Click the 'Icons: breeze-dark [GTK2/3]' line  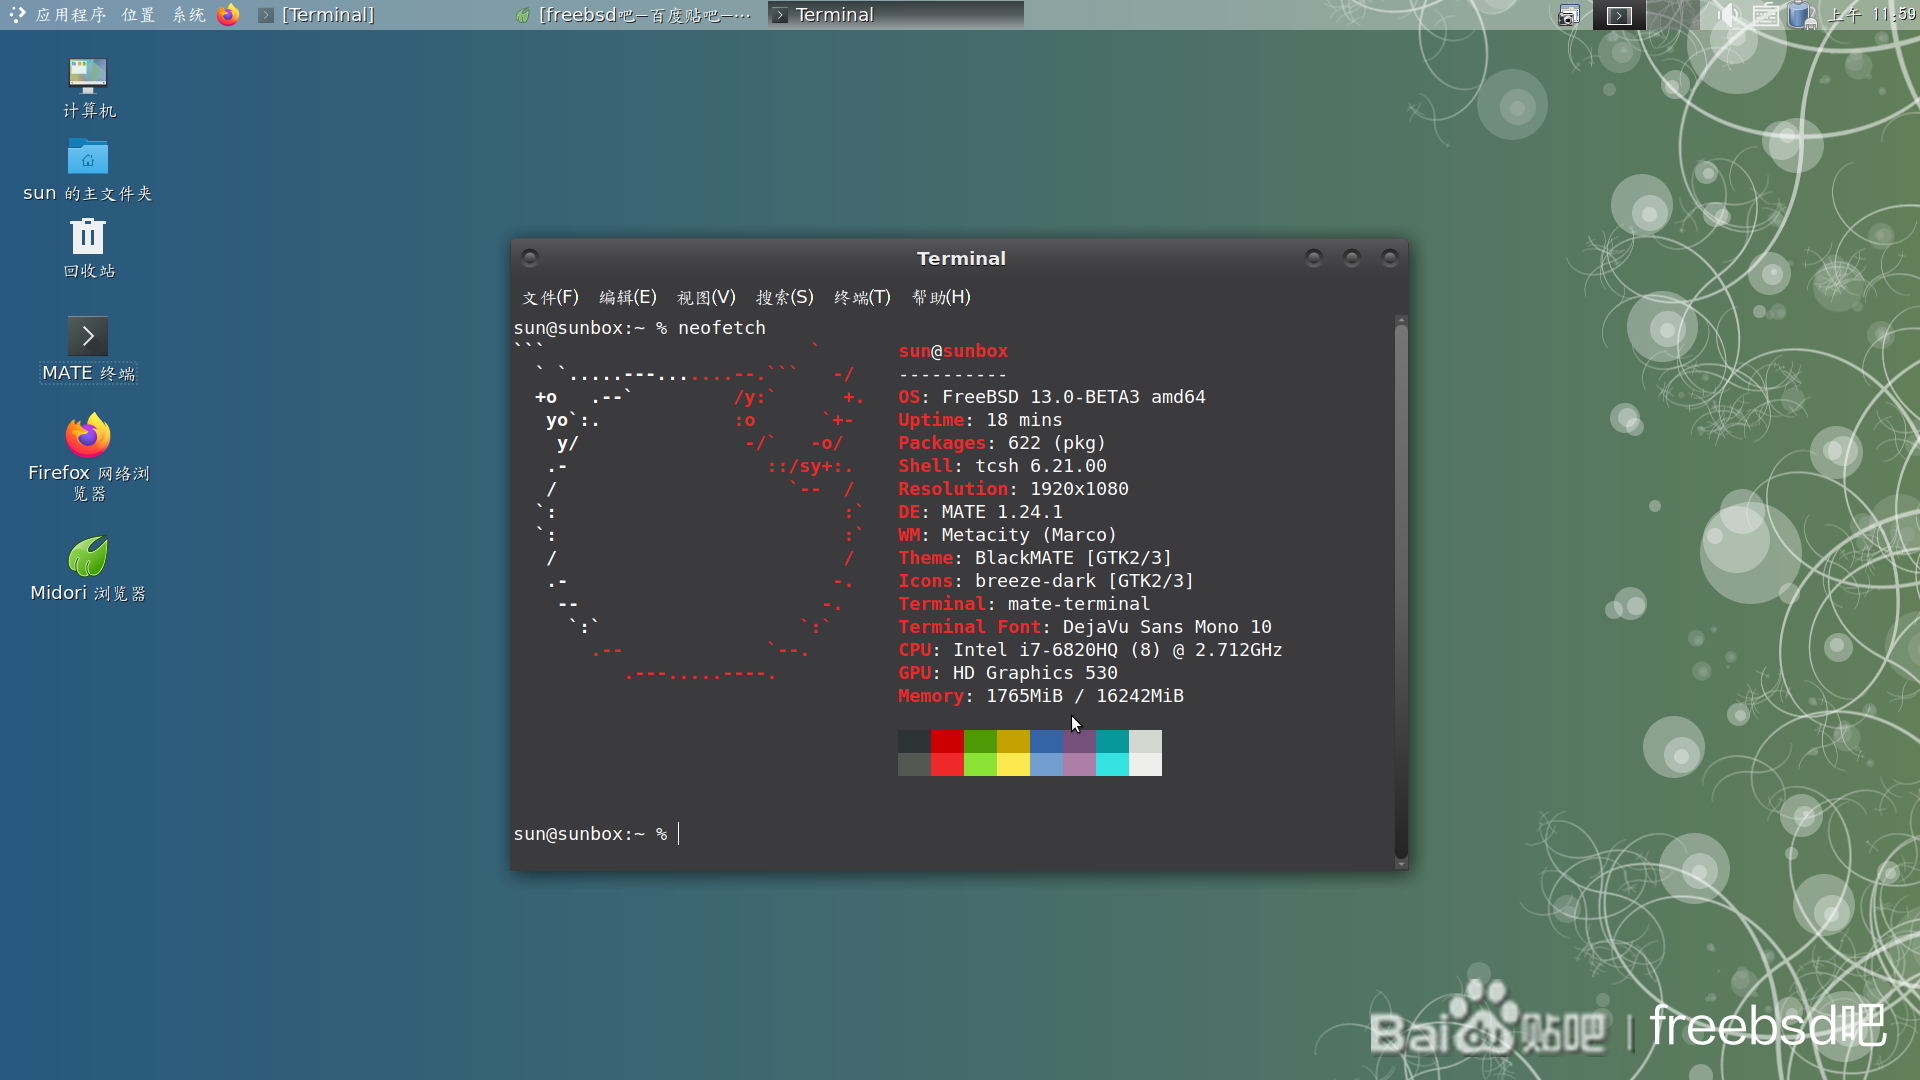[x=1046, y=581]
